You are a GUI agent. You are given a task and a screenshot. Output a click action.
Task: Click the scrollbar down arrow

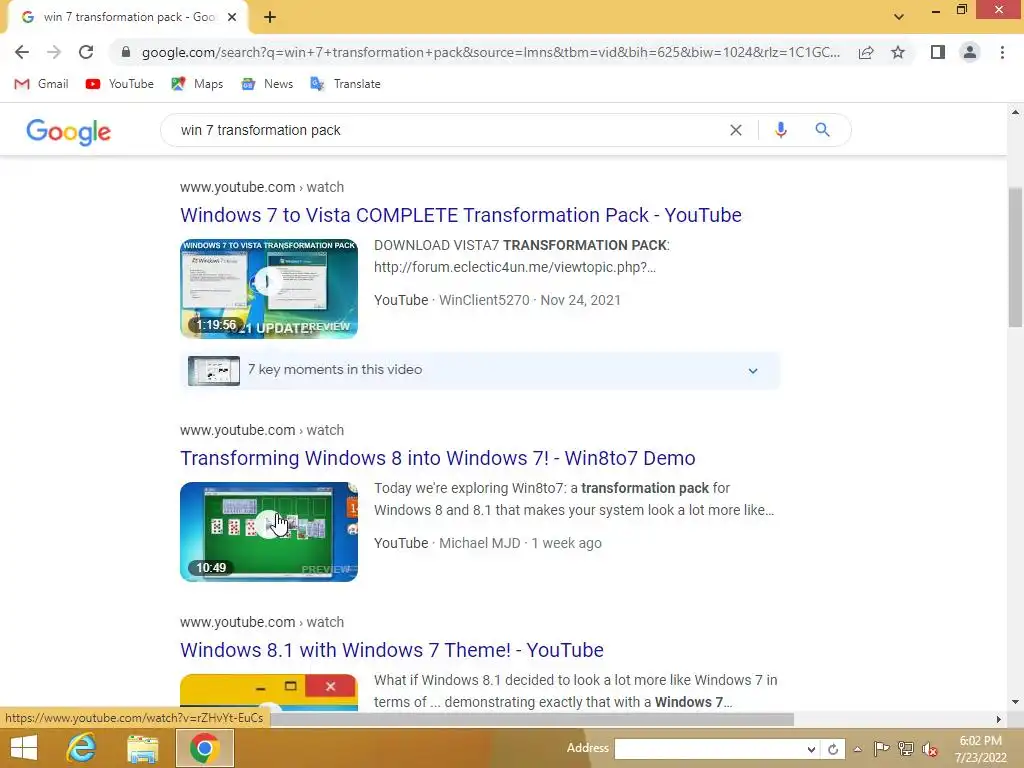click(x=1015, y=702)
